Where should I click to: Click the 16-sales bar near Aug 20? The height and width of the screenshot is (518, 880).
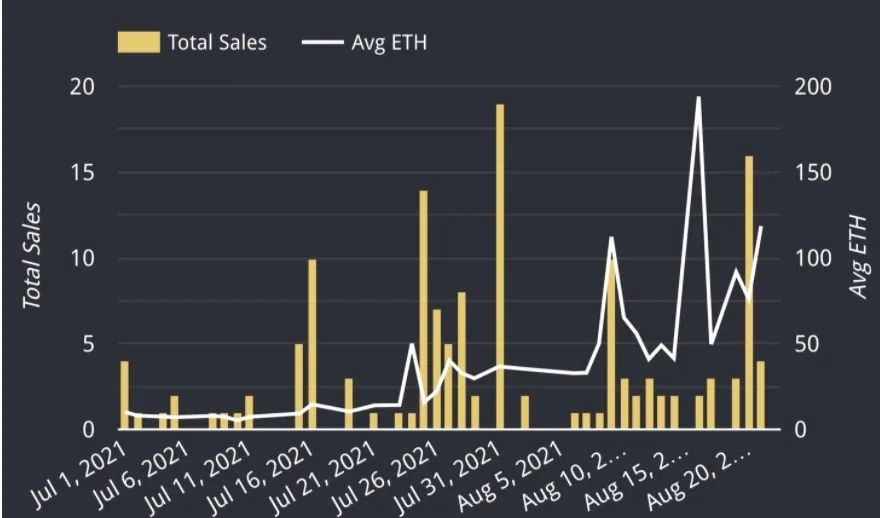[x=749, y=292]
